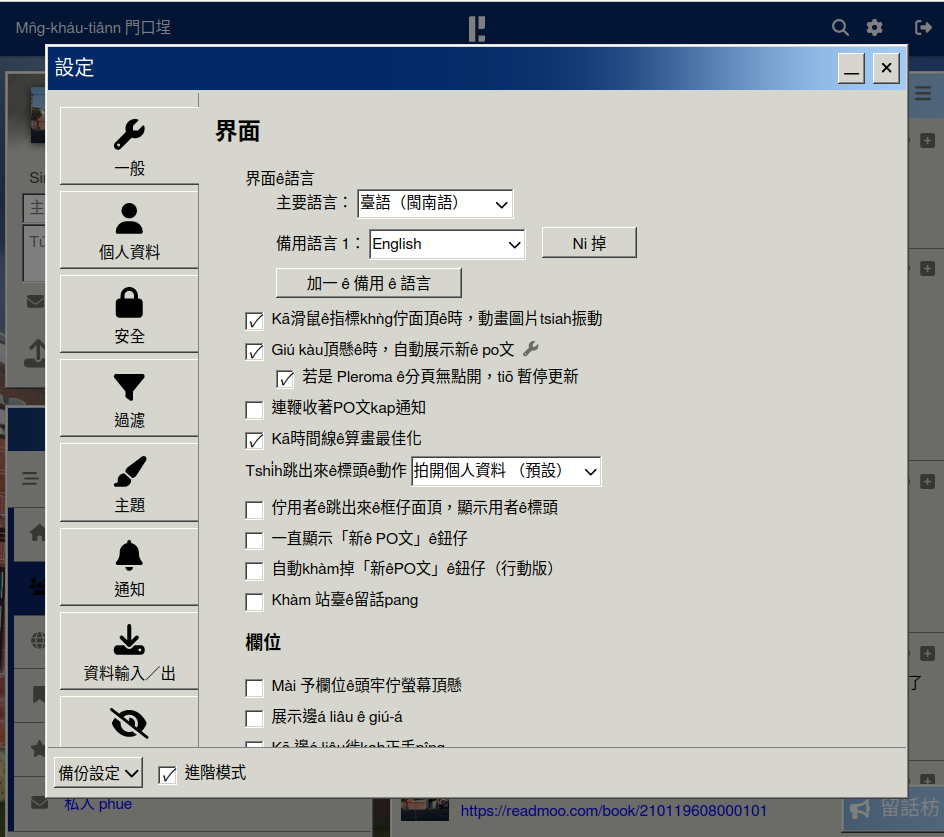Open the gear settings icon in top bar
The height and width of the screenshot is (837, 944).
click(875, 27)
